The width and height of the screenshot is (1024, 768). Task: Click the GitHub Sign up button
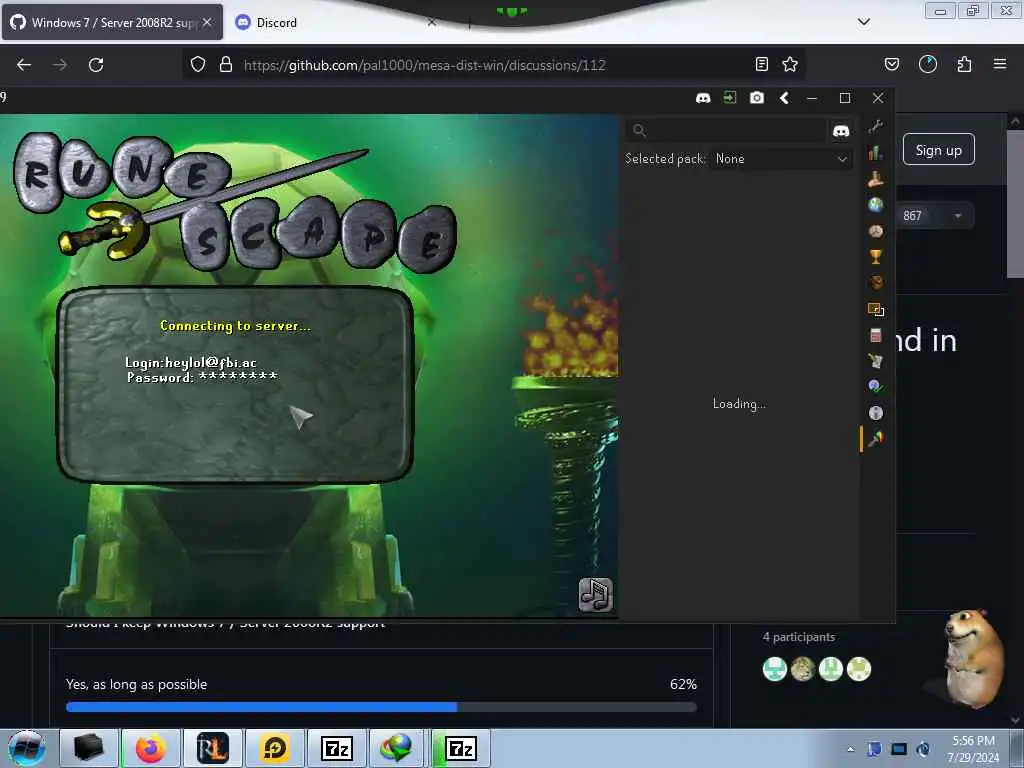click(x=938, y=150)
